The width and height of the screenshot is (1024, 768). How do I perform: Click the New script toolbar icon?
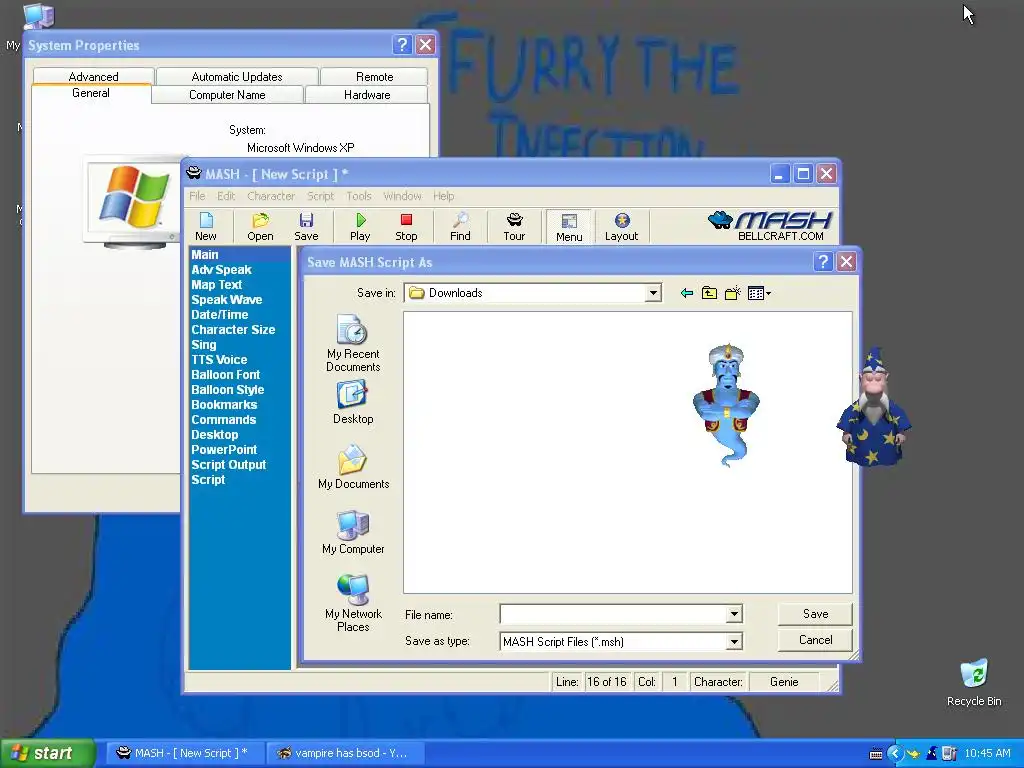pyautogui.click(x=206, y=227)
